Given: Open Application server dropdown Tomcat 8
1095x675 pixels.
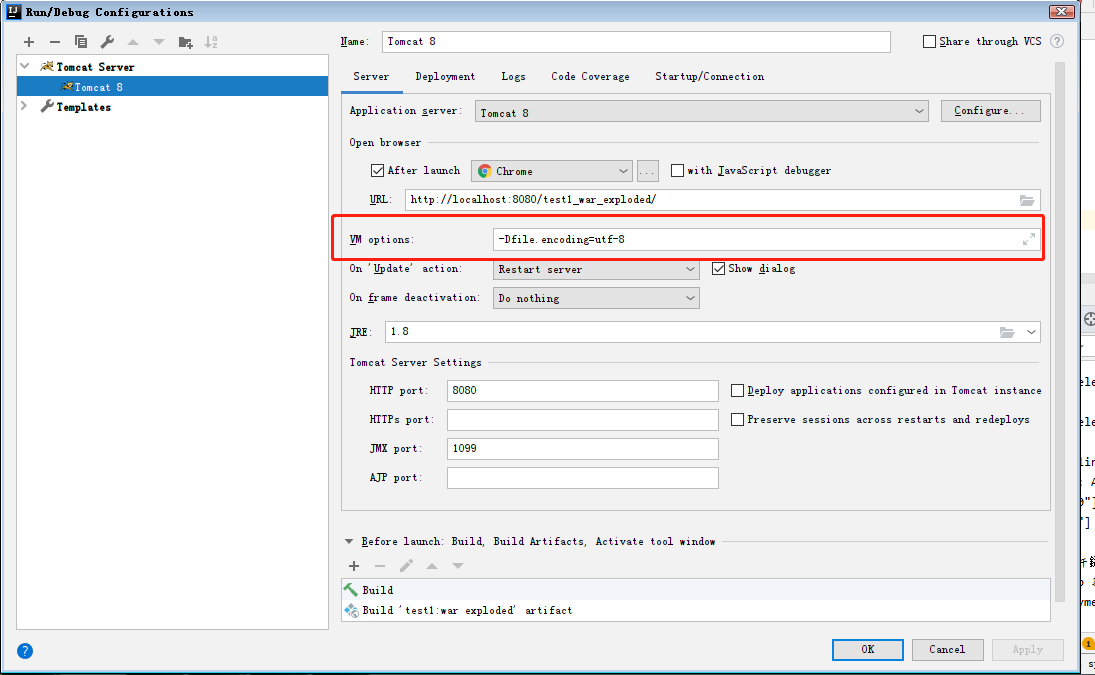Looking at the screenshot, I should 701,112.
